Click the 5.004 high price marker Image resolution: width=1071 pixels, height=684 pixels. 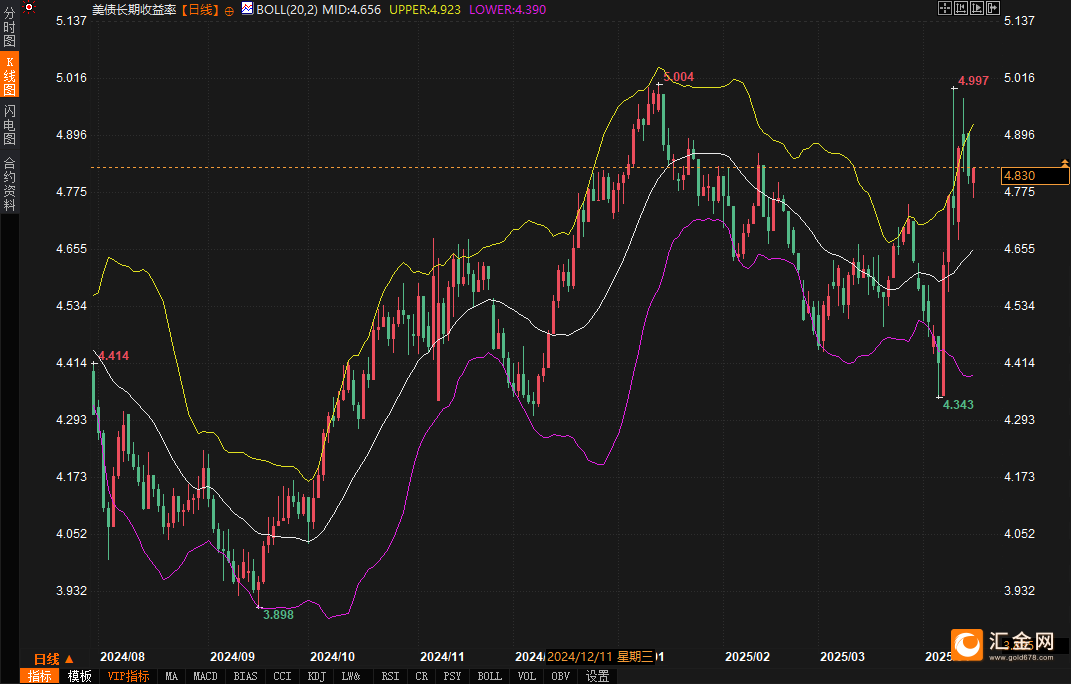pyautogui.click(x=678, y=77)
